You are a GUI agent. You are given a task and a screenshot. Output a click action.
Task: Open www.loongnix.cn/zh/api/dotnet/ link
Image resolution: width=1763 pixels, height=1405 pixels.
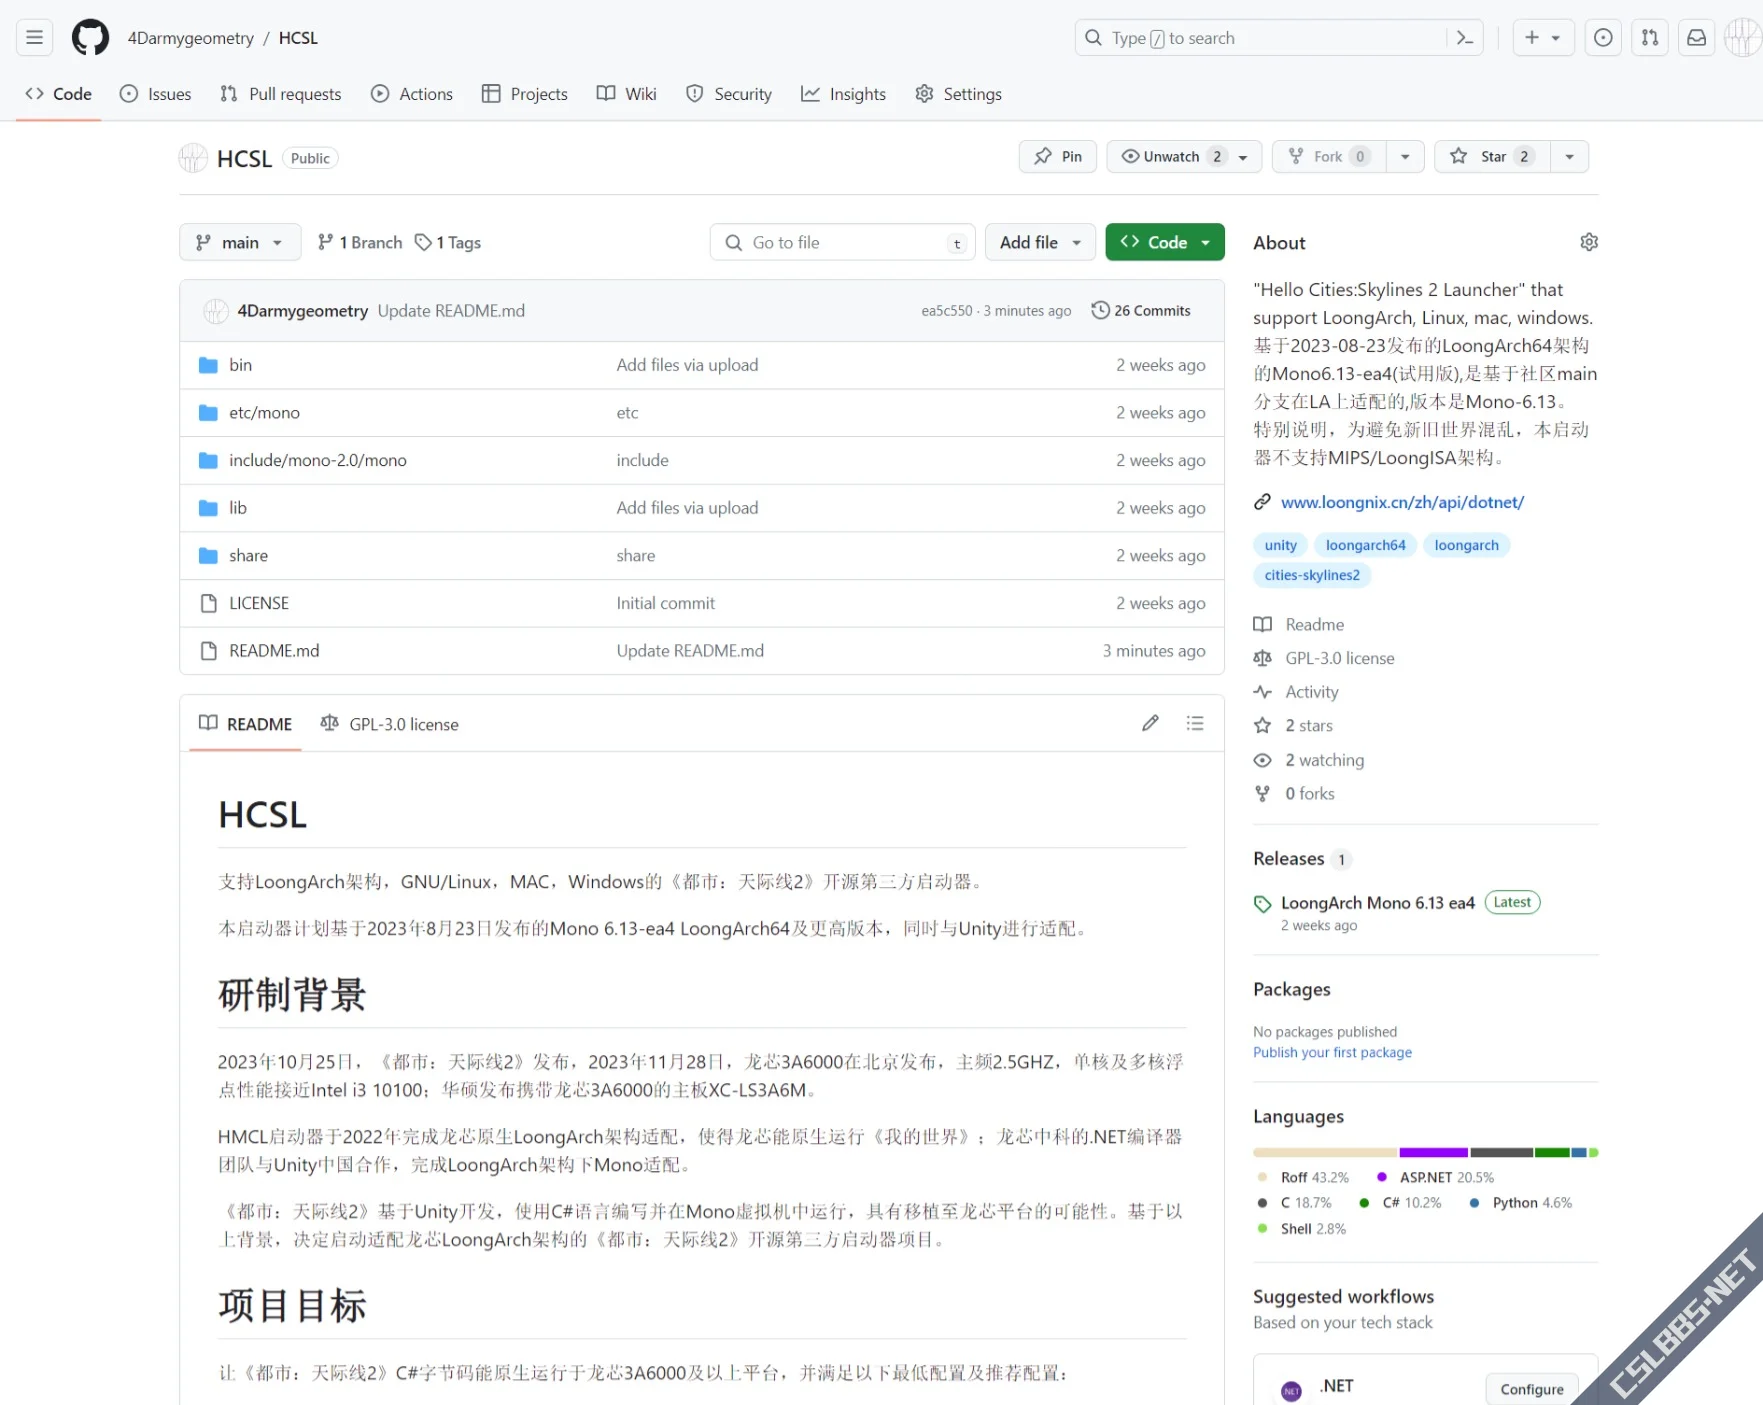tap(1402, 502)
